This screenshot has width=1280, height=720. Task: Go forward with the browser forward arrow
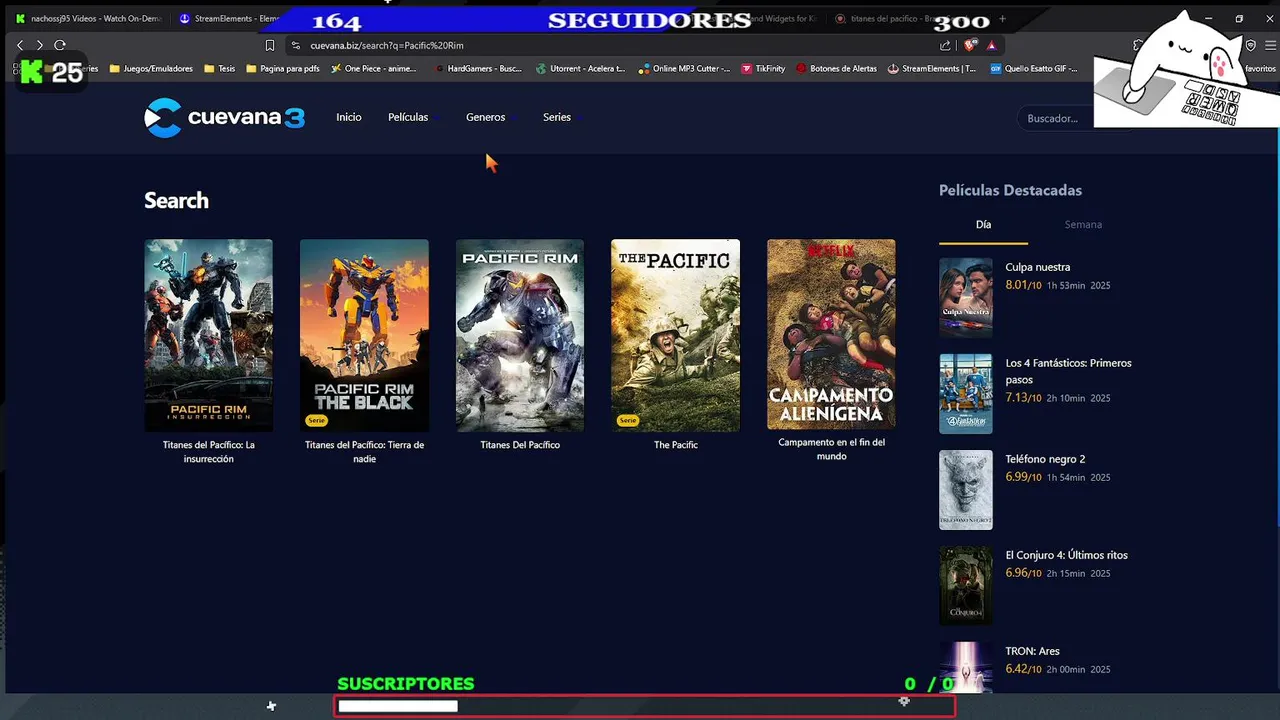click(40, 45)
